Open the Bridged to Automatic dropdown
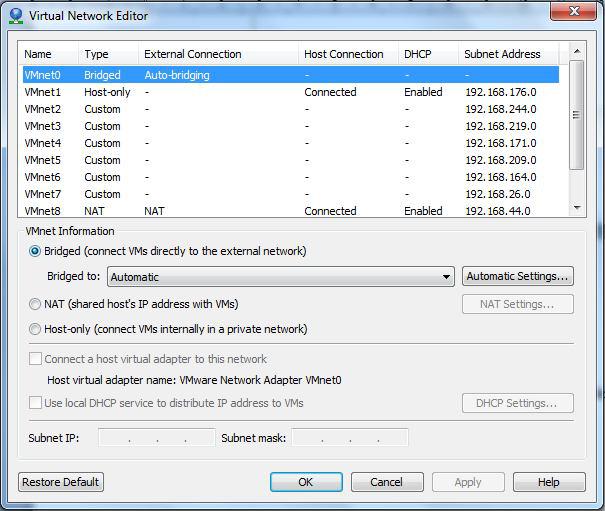605x511 pixels. coord(281,277)
